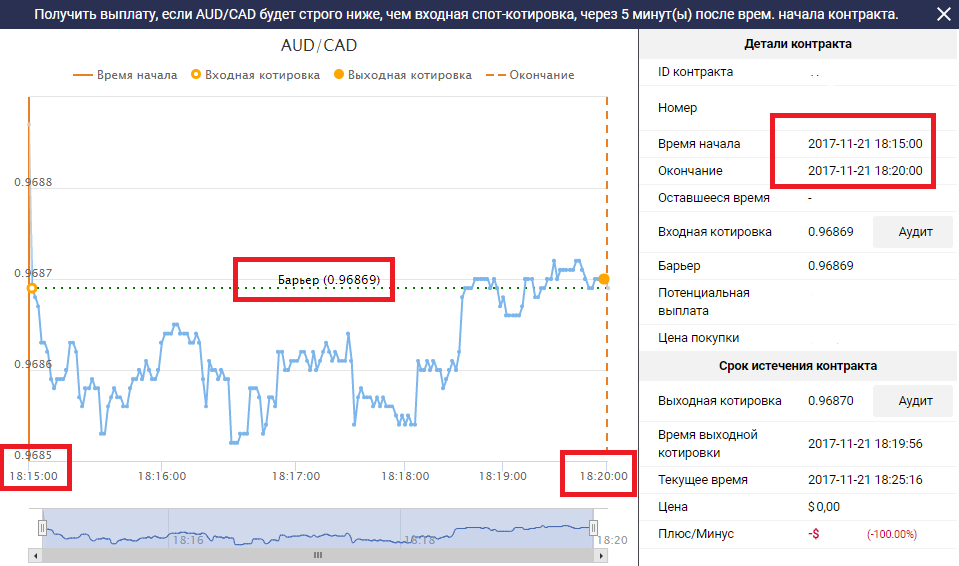Image resolution: width=959 pixels, height=566 pixels.
Task: Click the 'Срок истечения контракта' section header
Action: point(798,366)
